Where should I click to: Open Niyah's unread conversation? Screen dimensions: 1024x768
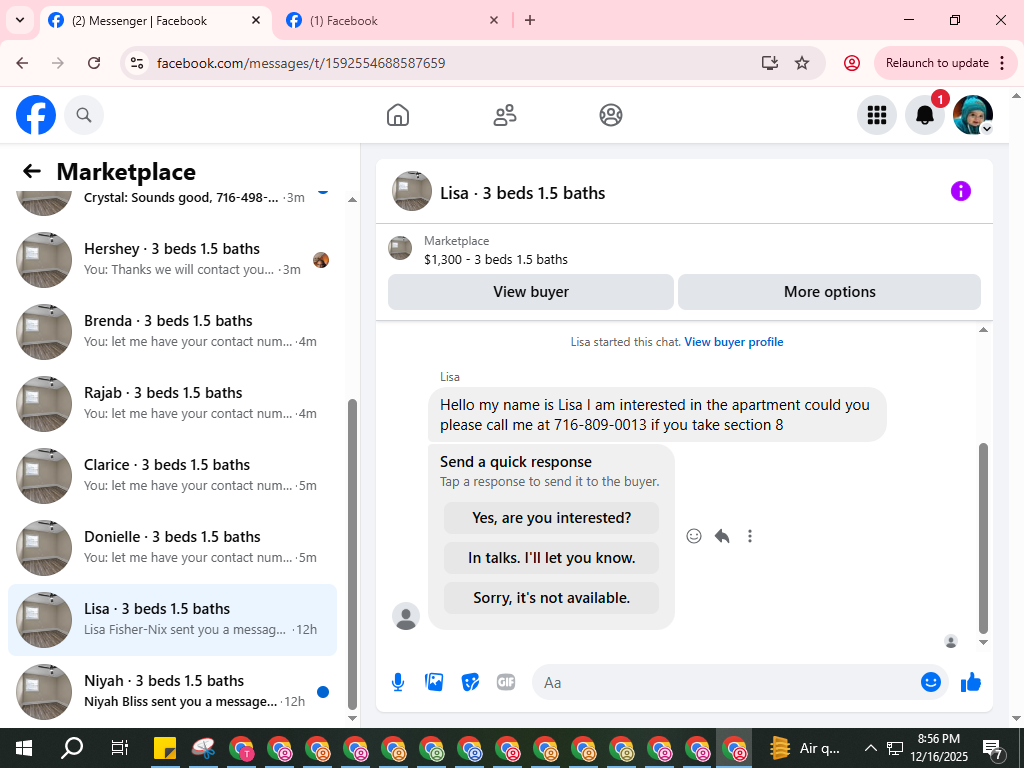pyautogui.click(x=172, y=692)
